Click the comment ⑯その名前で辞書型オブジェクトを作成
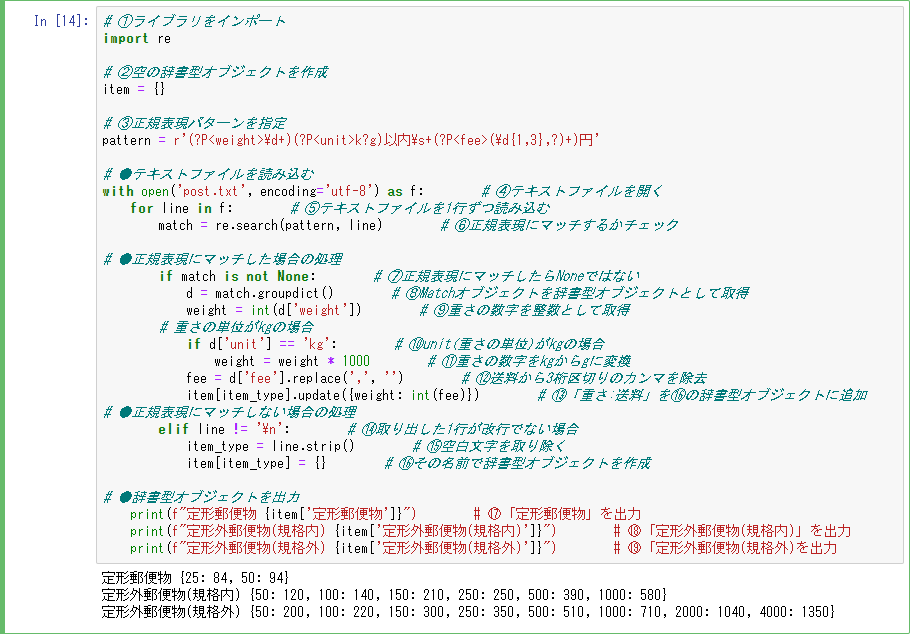The width and height of the screenshot is (910, 634). 517,463
